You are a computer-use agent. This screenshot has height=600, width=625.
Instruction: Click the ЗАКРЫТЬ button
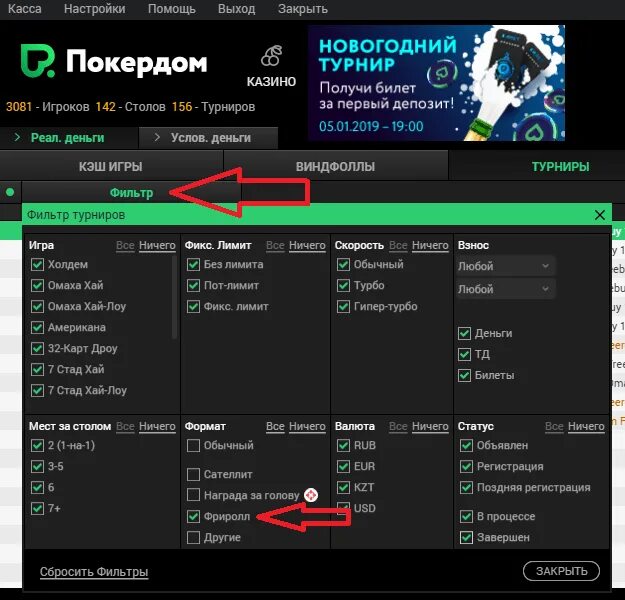click(561, 571)
